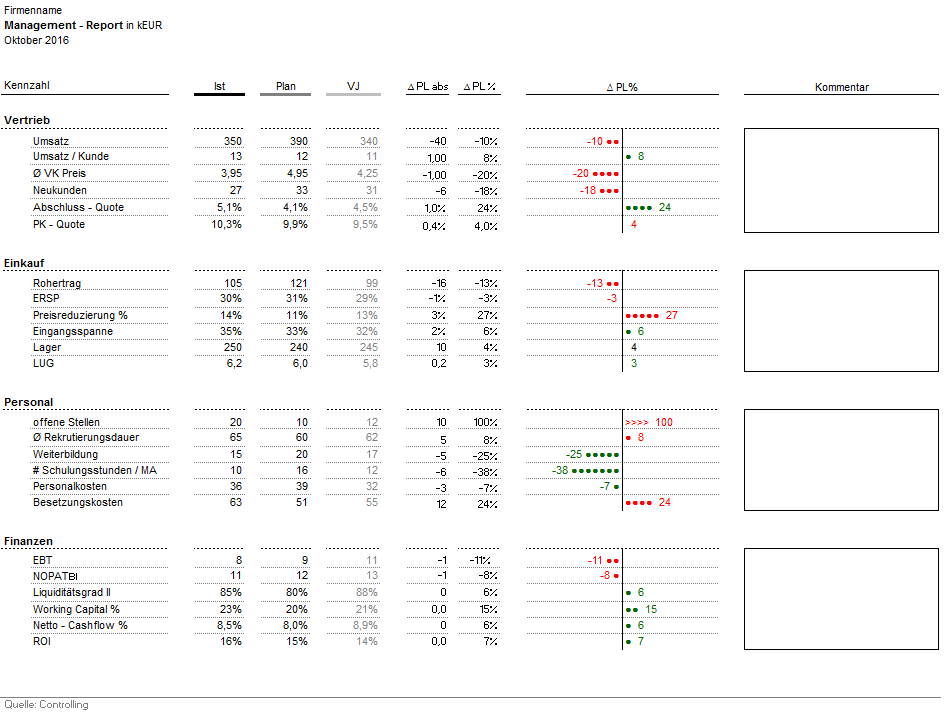Select the Umsatz Ist value 350
This screenshot has width=944, height=717.
tap(232, 141)
